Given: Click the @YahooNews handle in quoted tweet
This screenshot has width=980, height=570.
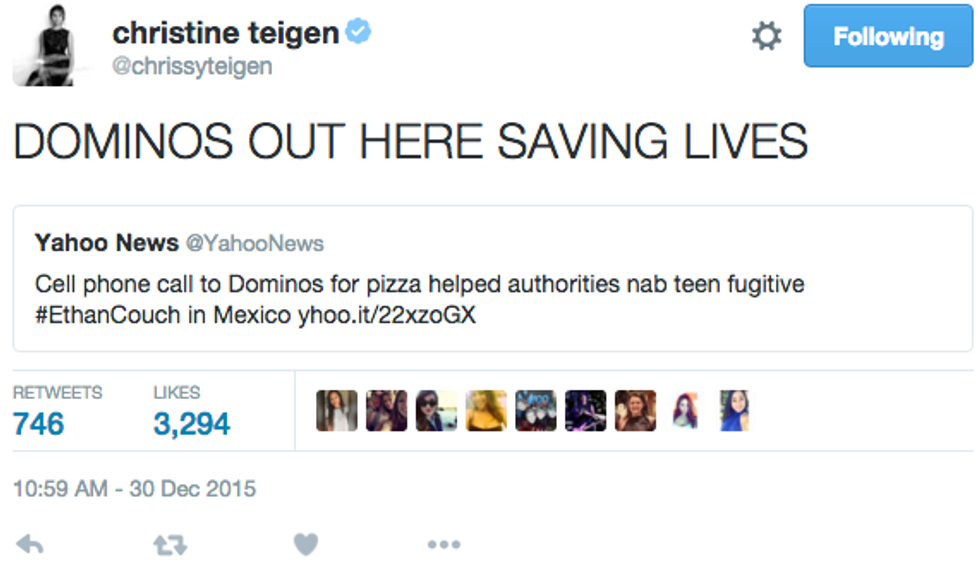Looking at the screenshot, I should (x=254, y=244).
